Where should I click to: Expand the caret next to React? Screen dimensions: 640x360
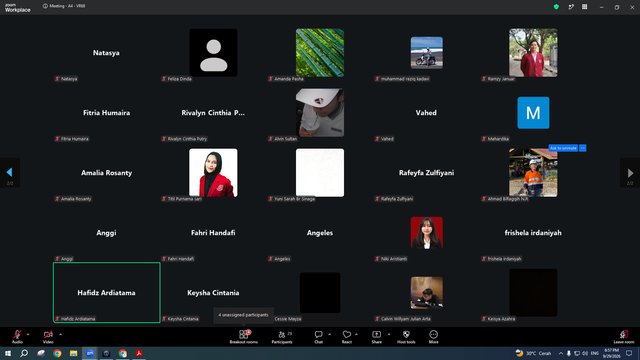click(356, 334)
